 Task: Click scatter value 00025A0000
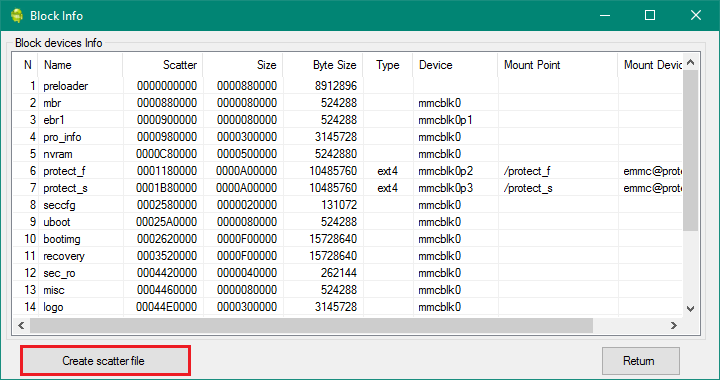[166, 222]
